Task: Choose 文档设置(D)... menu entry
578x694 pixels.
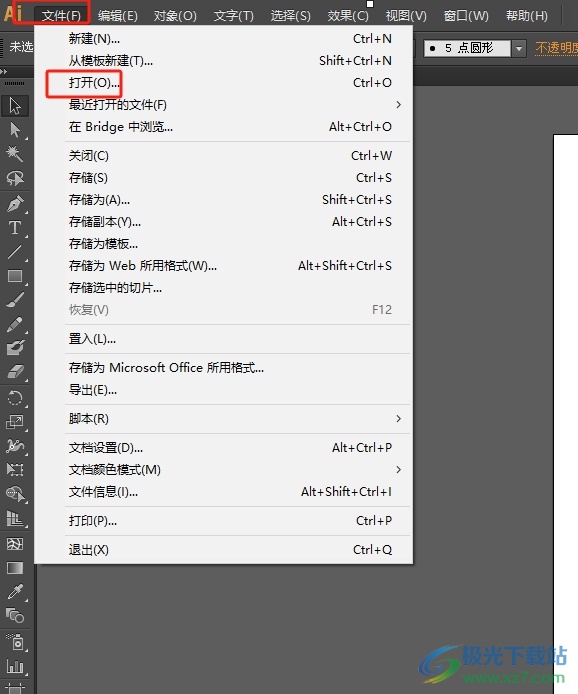Action: coord(223,448)
